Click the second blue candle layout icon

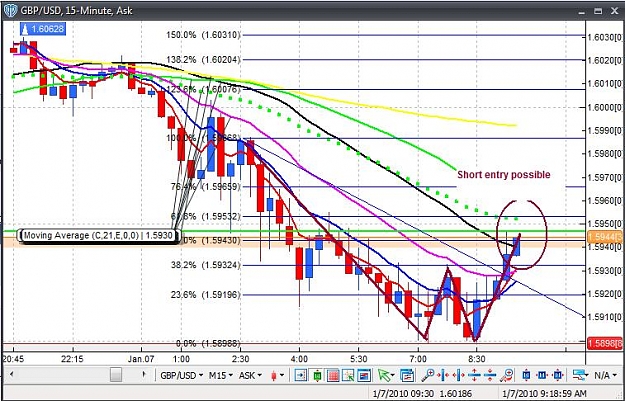click(x=542, y=375)
